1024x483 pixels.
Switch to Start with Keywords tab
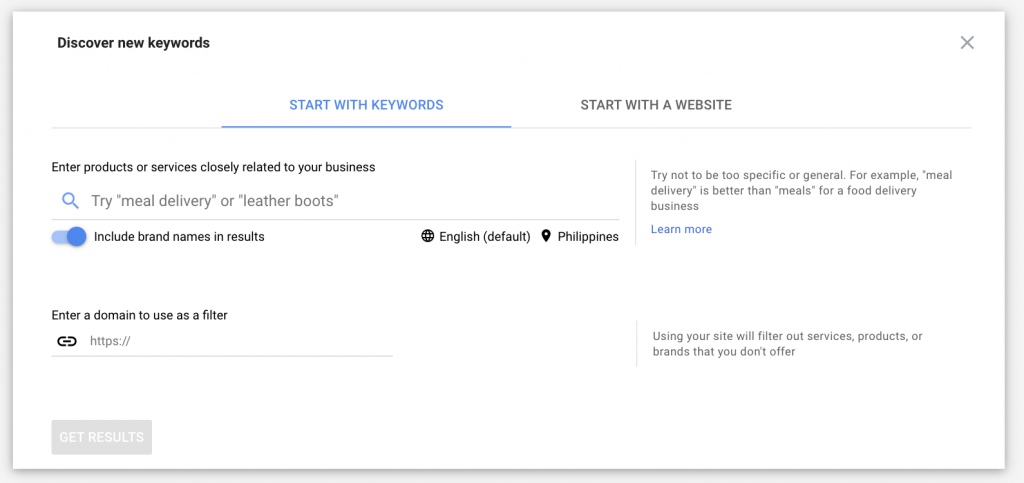[366, 105]
